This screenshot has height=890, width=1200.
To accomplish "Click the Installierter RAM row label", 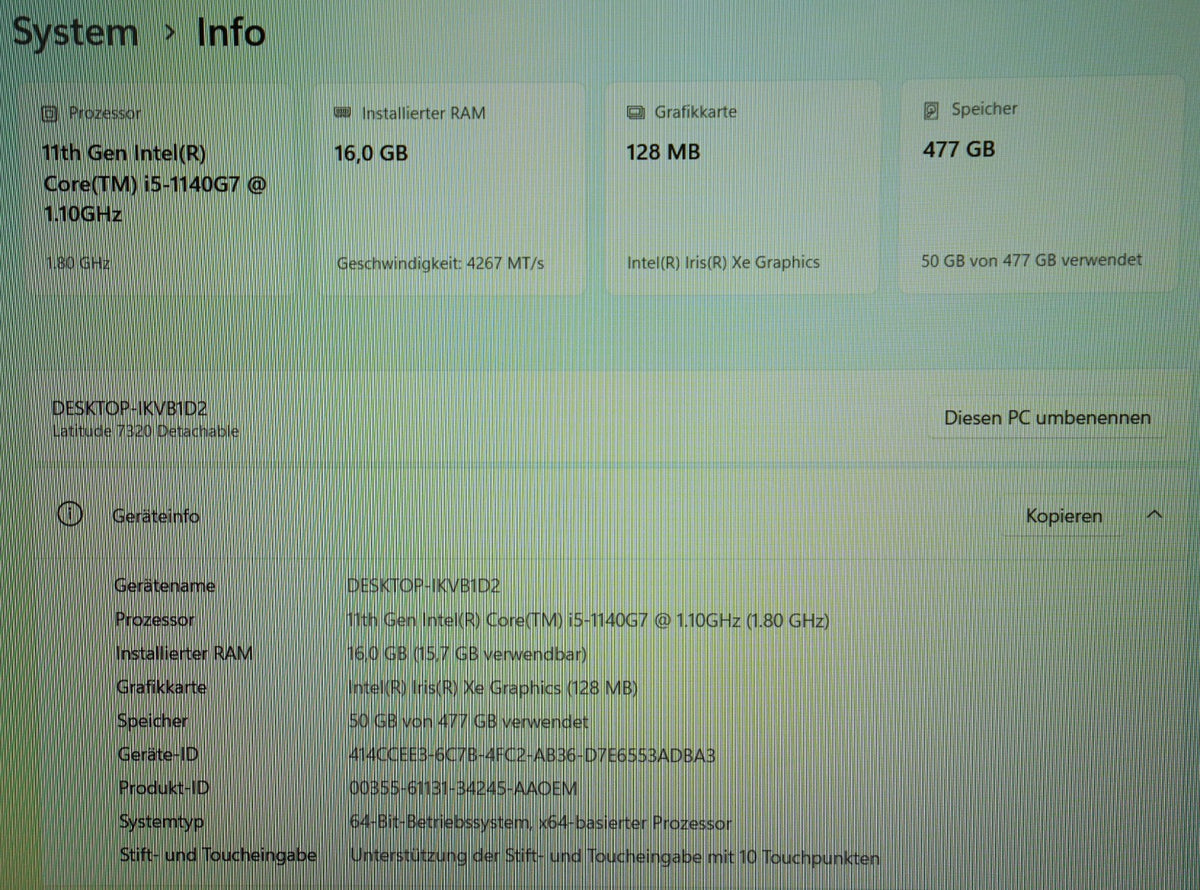I will [184, 653].
